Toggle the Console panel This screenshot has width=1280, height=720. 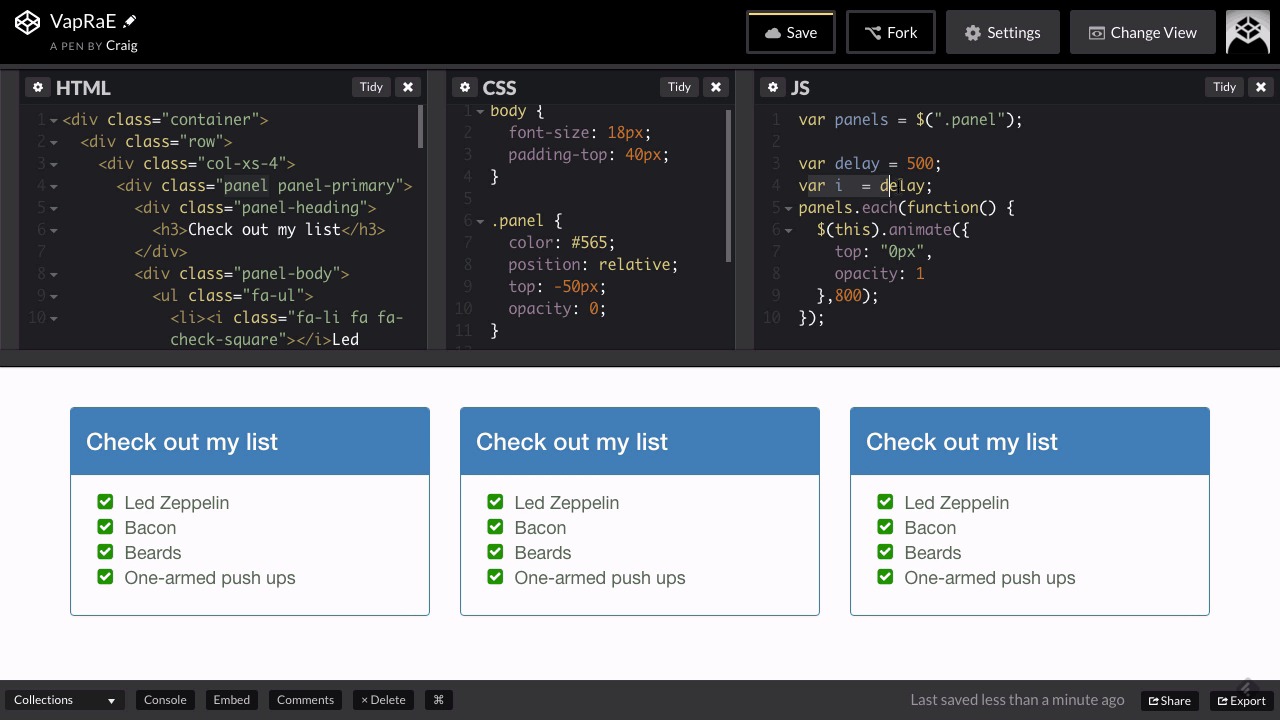165,700
